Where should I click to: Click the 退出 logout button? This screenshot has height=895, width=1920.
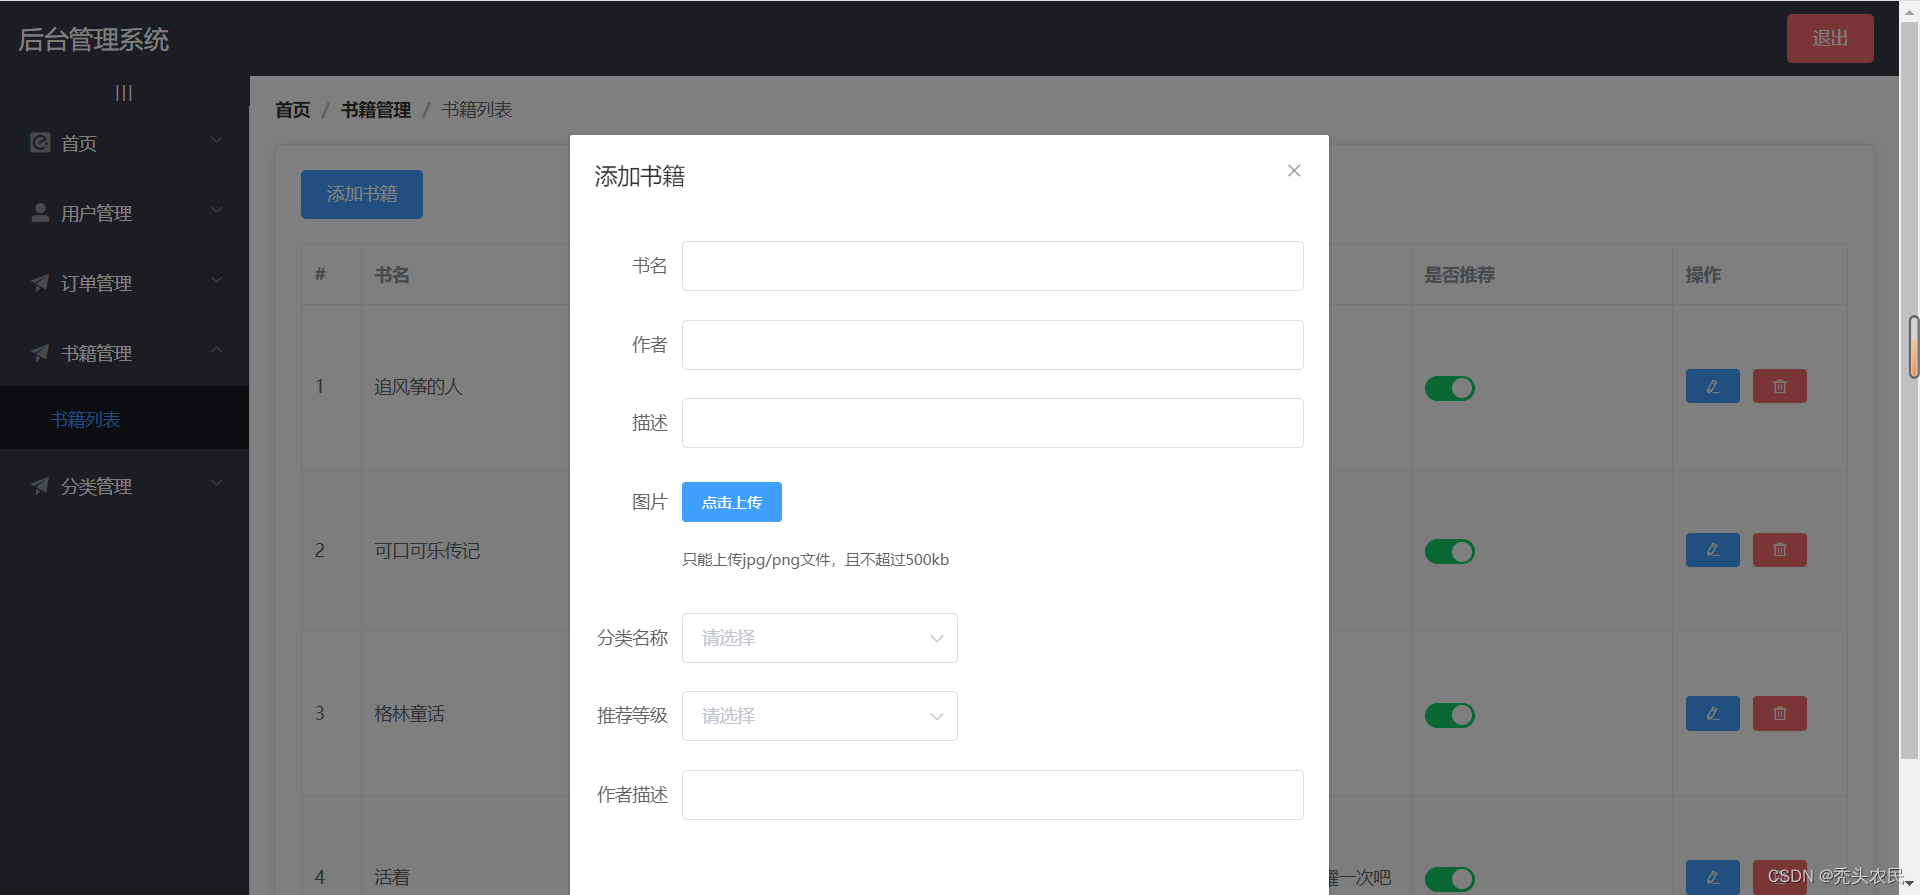pyautogui.click(x=1830, y=38)
